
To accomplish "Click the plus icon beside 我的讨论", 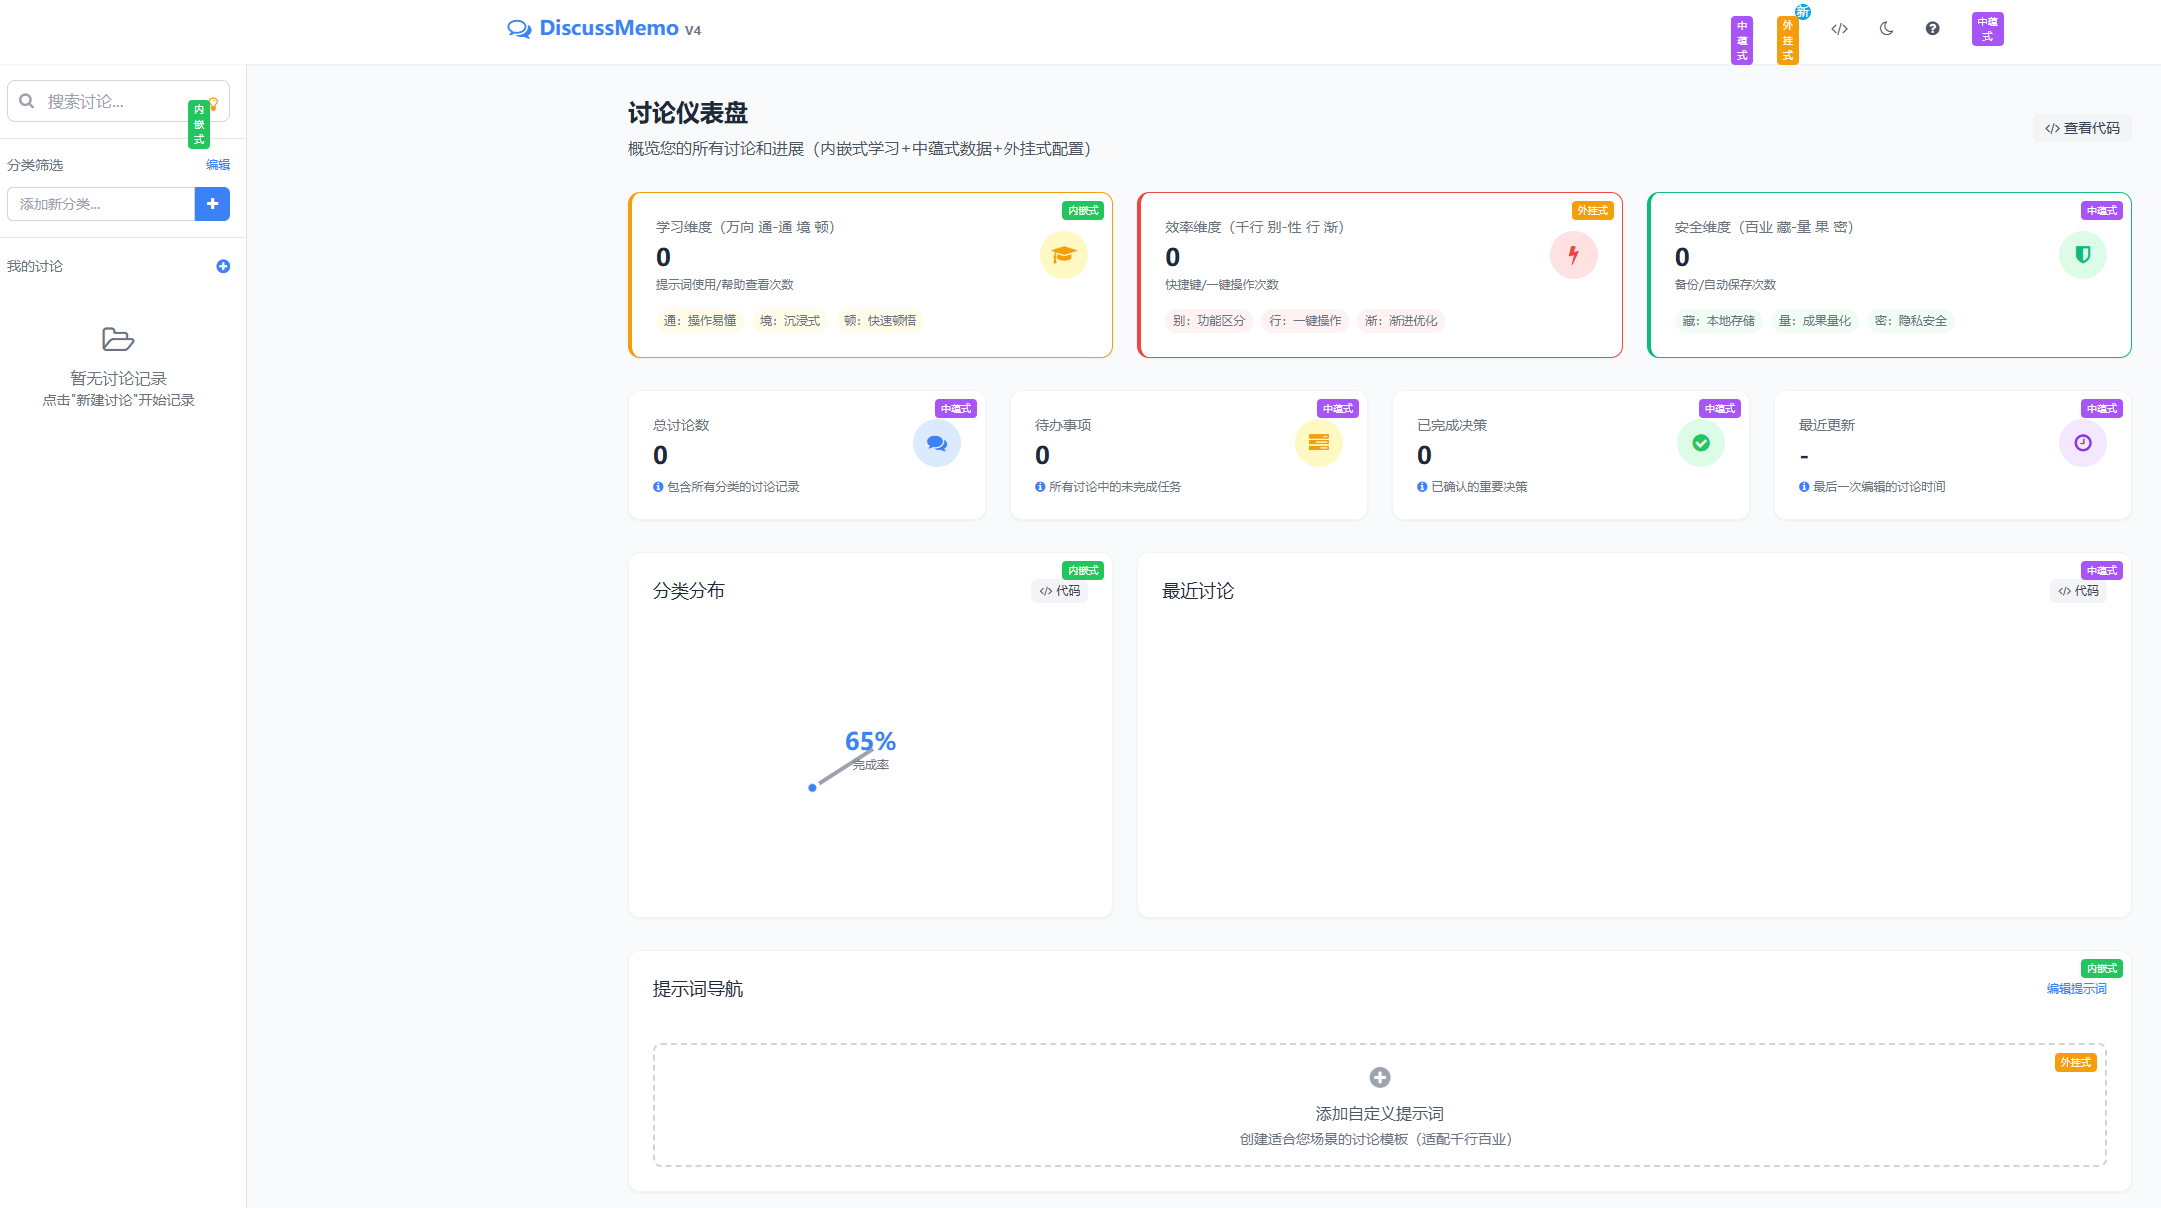I will [223, 266].
